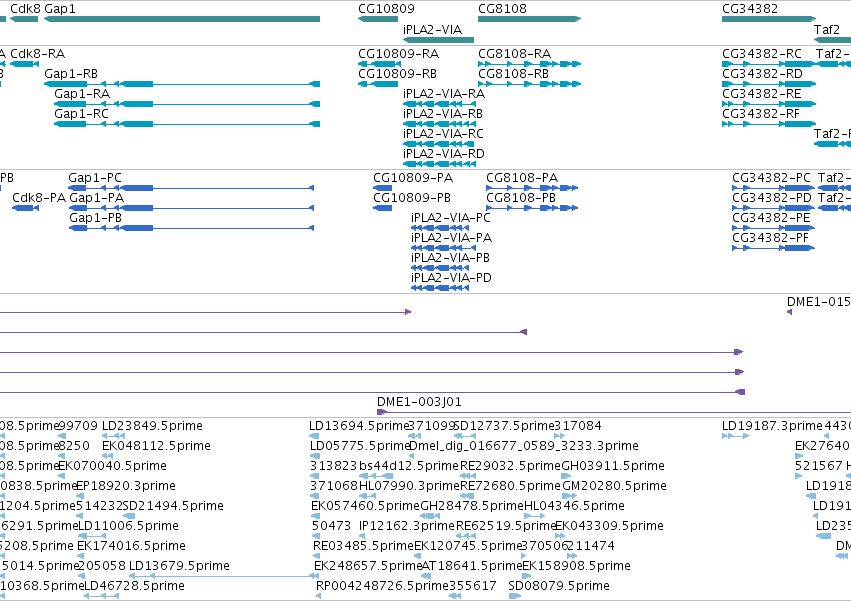Click EST label LD05775.5prime
The image size is (851, 601).
360,446
